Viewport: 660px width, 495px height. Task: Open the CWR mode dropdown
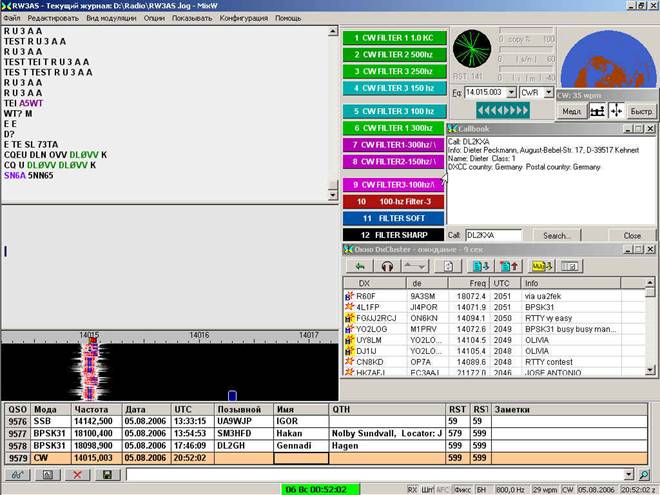[548, 93]
